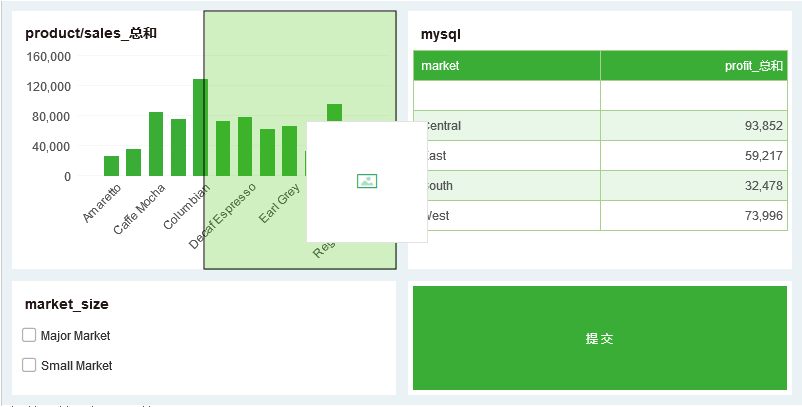Click the image placeholder icon
This screenshot has height=407, width=802.
pyautogui.click(x=367, y=181)
